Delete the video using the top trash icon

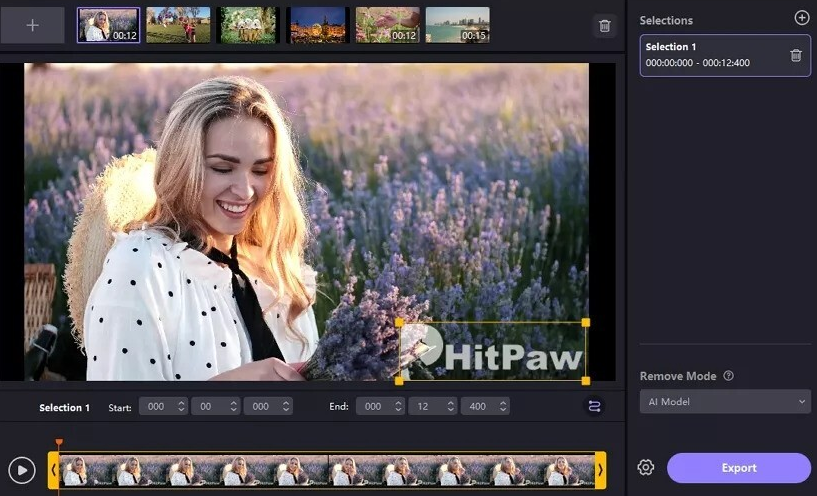click(x=604, y=26)
